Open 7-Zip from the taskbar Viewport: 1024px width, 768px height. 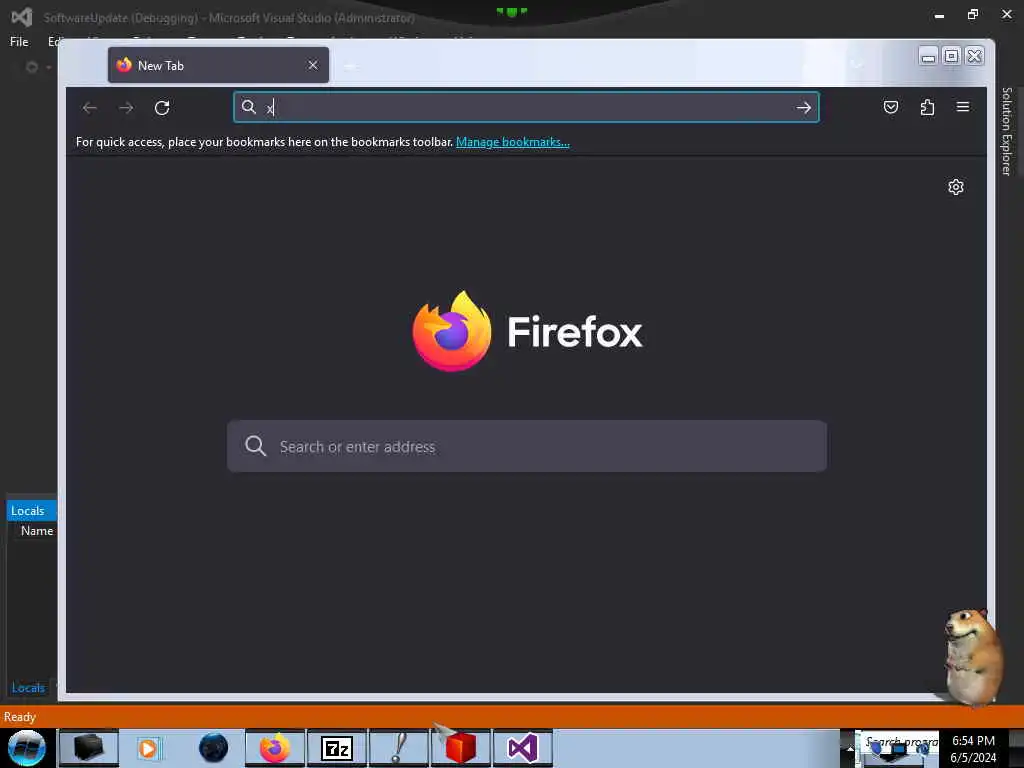337,748
